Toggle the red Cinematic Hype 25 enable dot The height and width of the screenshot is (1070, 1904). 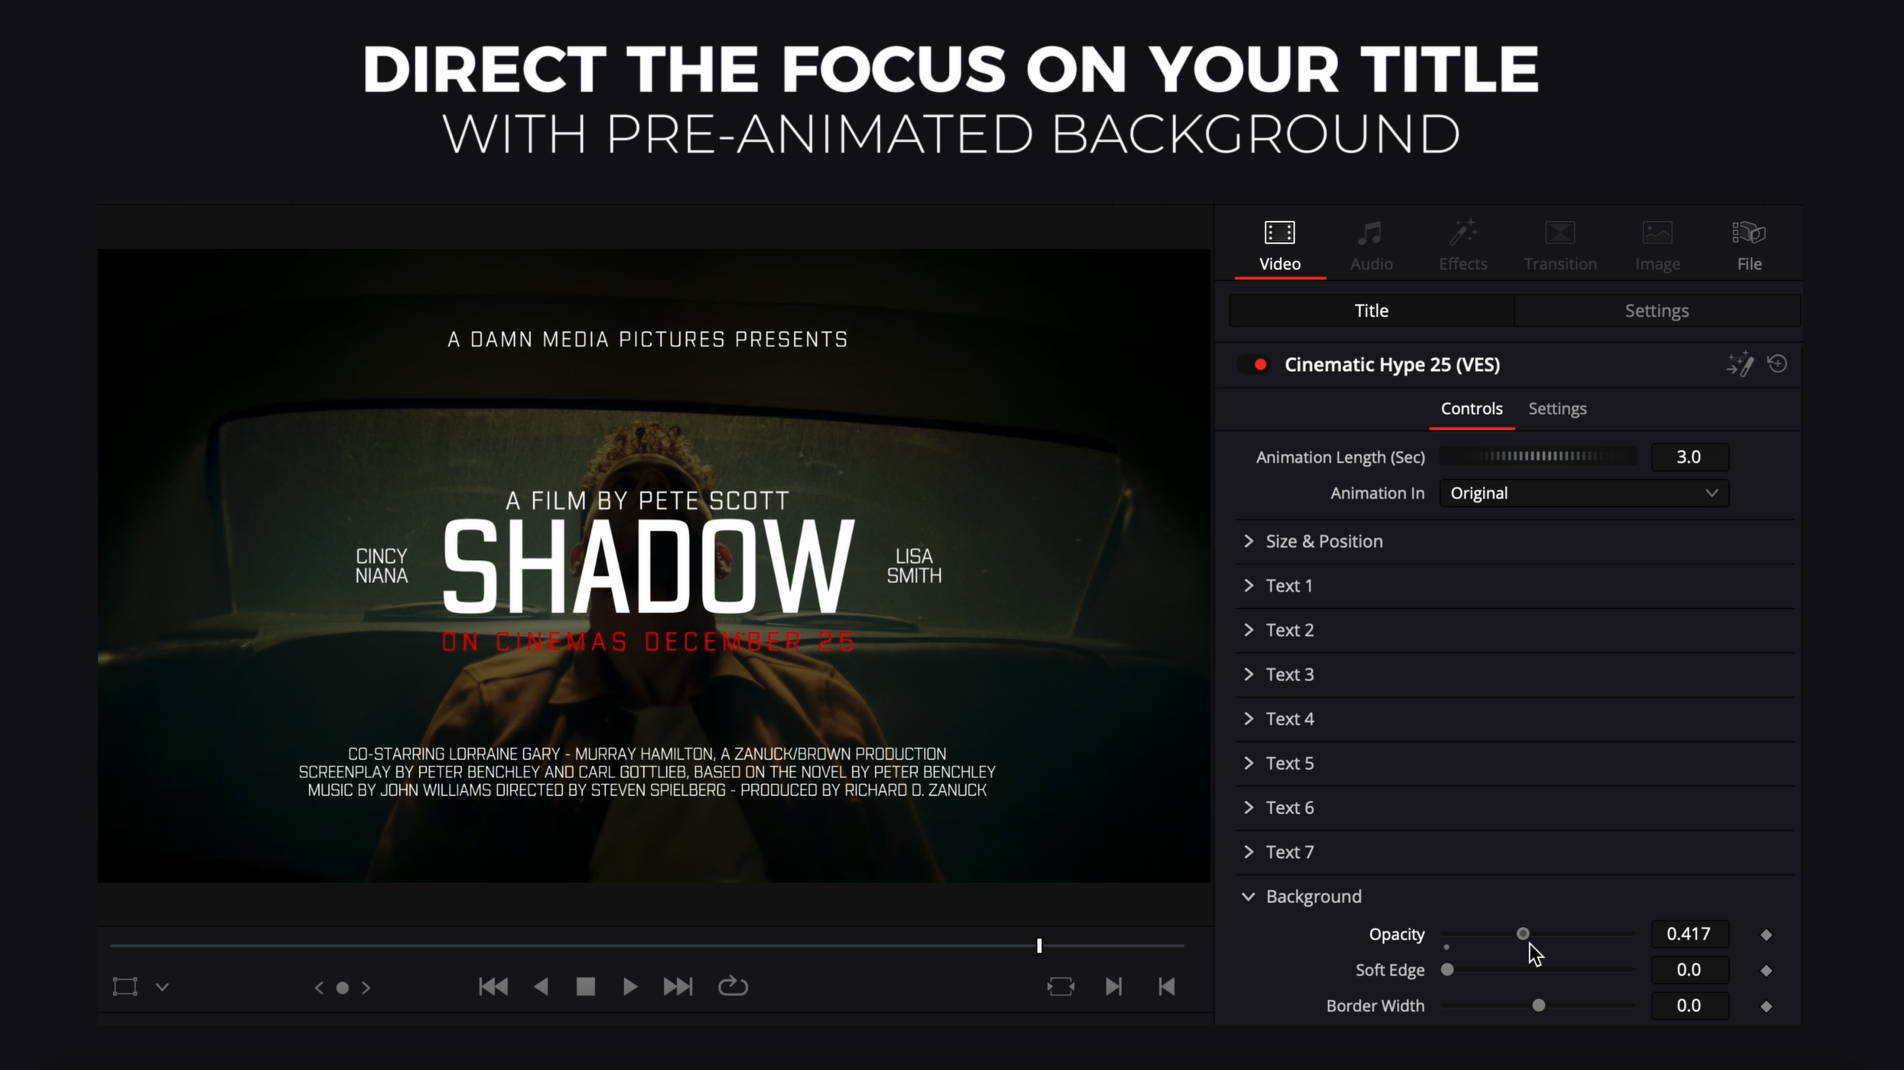pos(1260,365)
